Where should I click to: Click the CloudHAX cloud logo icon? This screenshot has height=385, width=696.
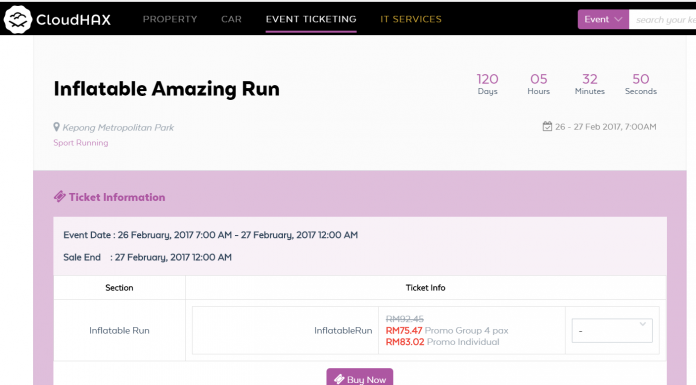point(18,20)
